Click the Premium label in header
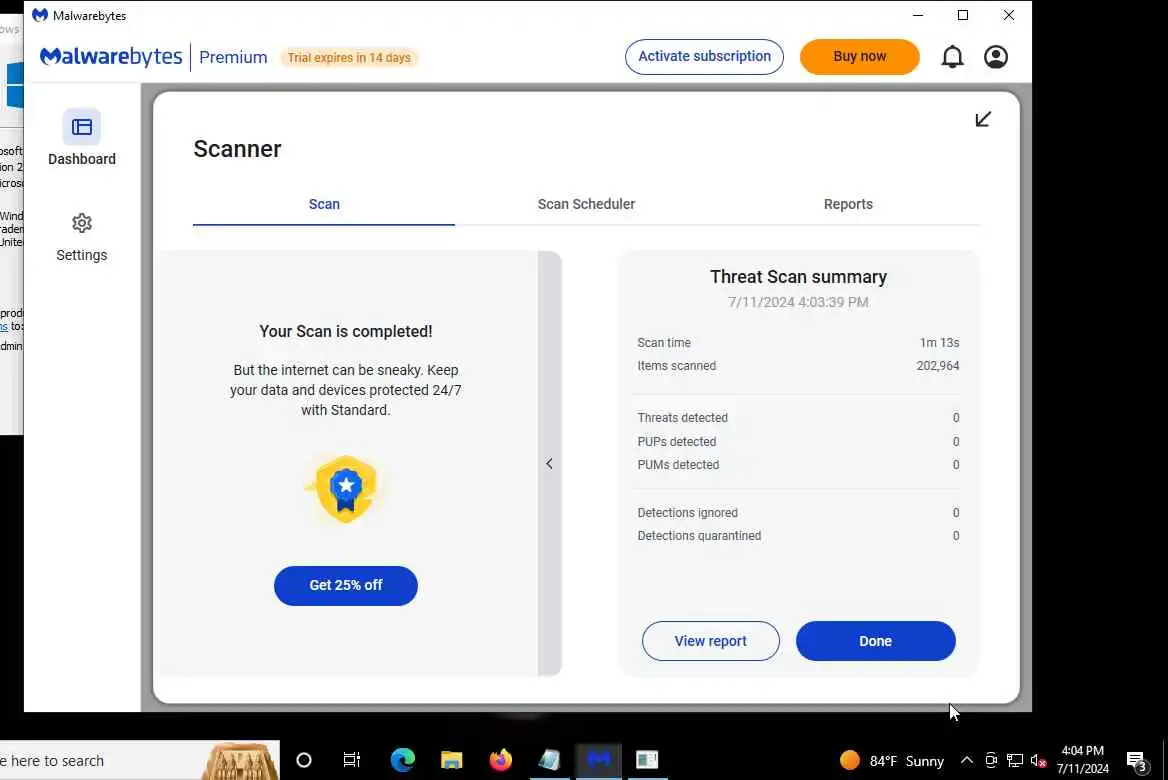Viewport: 1168px width, 780px height. click(233, 57)
